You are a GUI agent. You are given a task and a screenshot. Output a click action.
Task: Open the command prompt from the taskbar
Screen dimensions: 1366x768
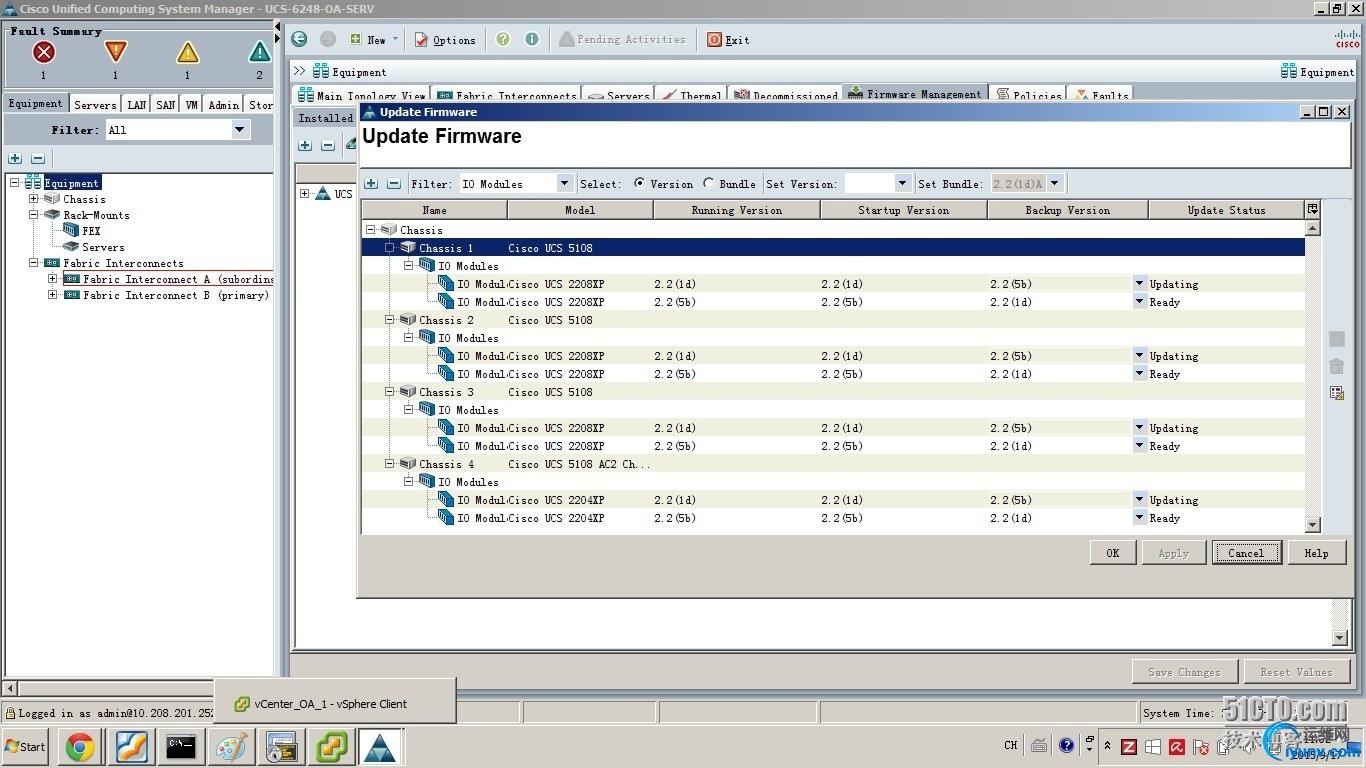[181, 746]
